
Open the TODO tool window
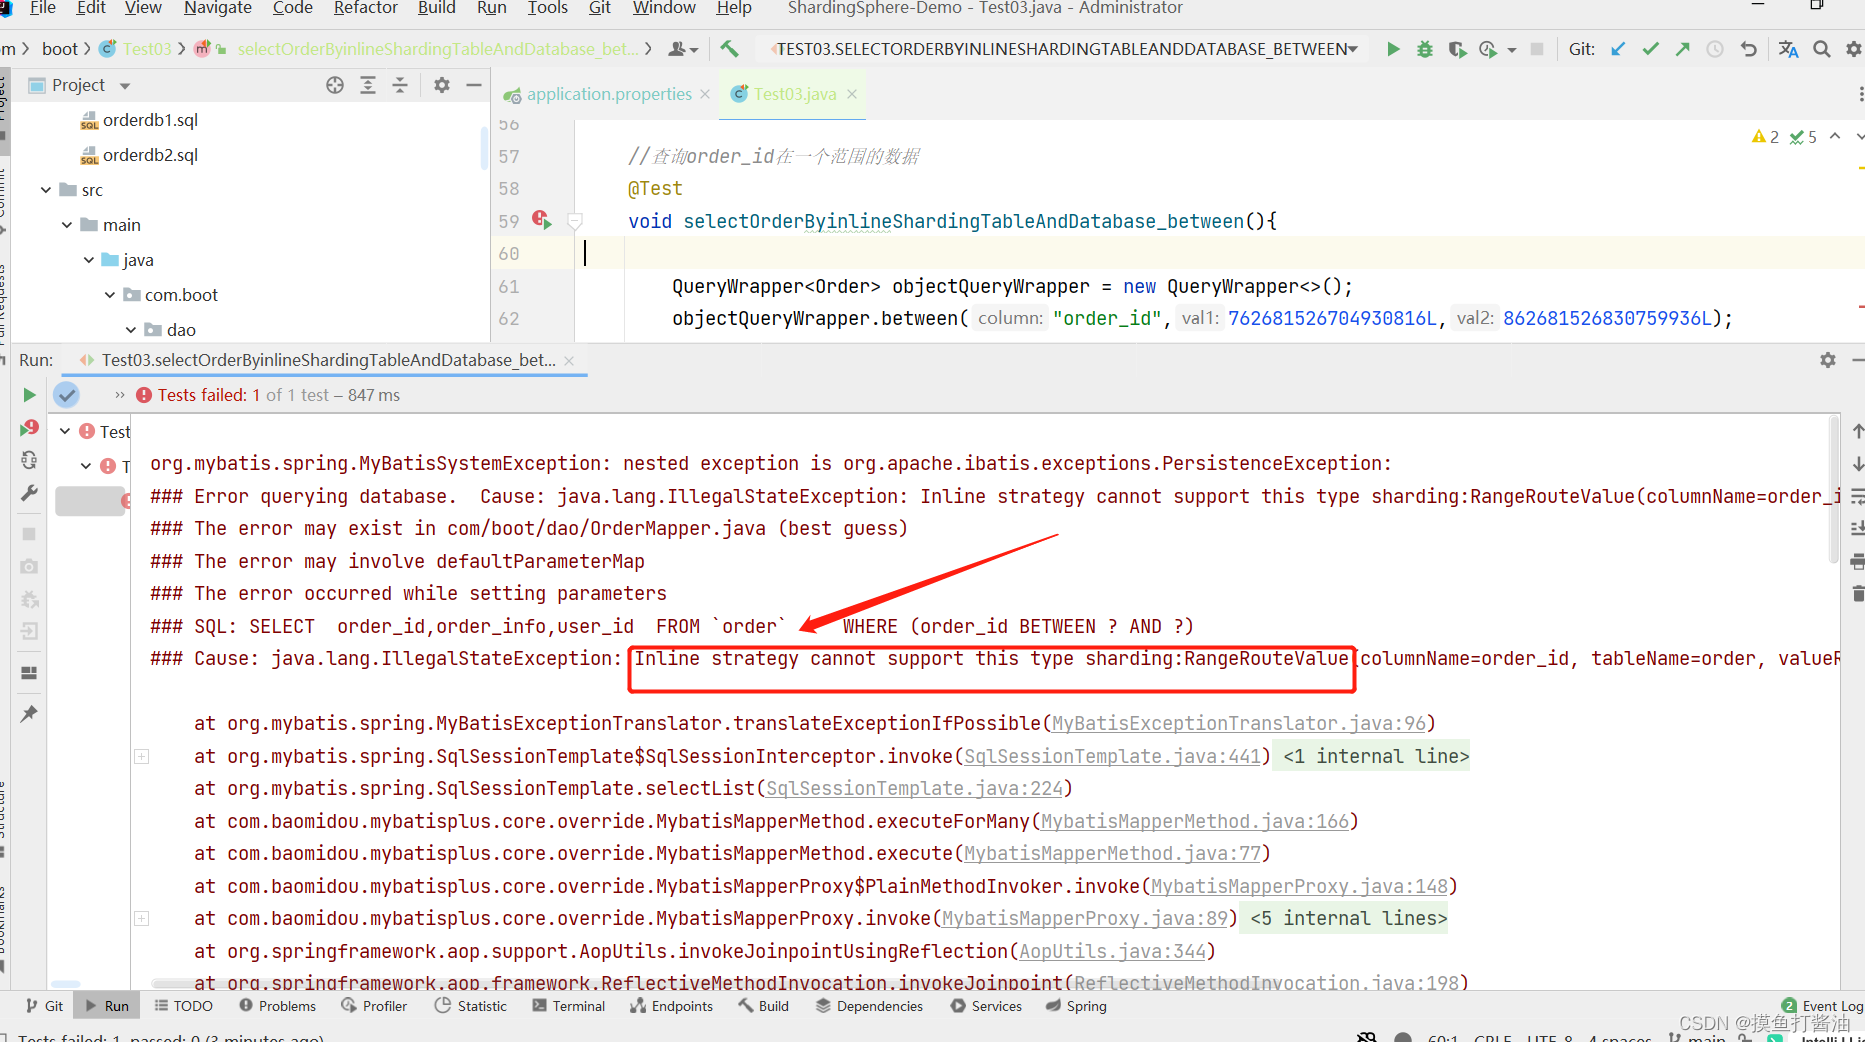[183, 1006]
